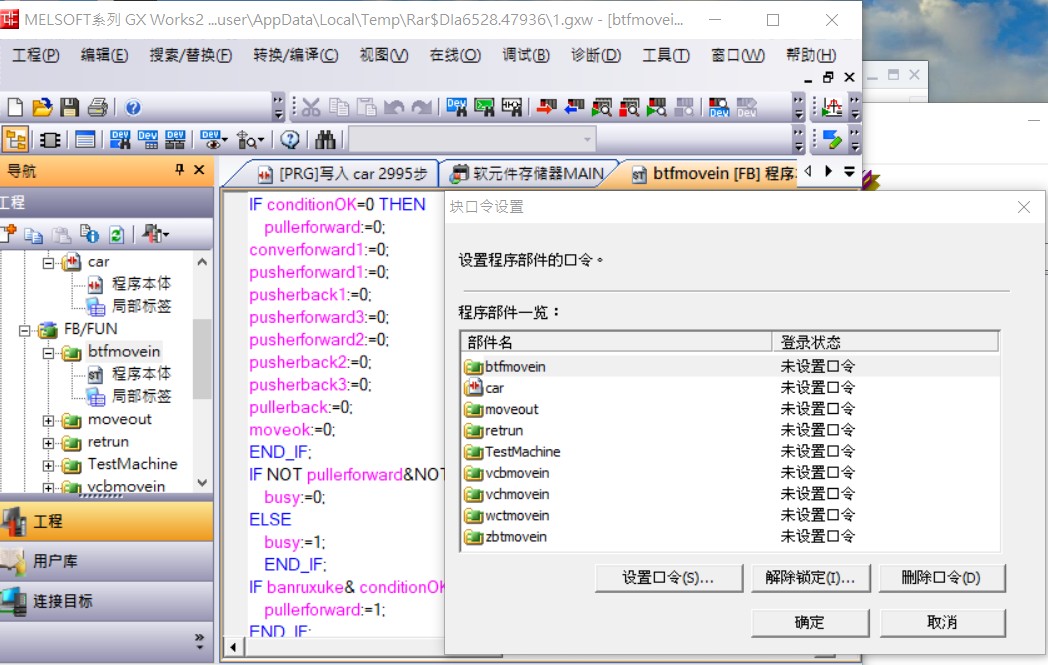Click the green refresh icon in the navigation toolbar

pos(116,235)
